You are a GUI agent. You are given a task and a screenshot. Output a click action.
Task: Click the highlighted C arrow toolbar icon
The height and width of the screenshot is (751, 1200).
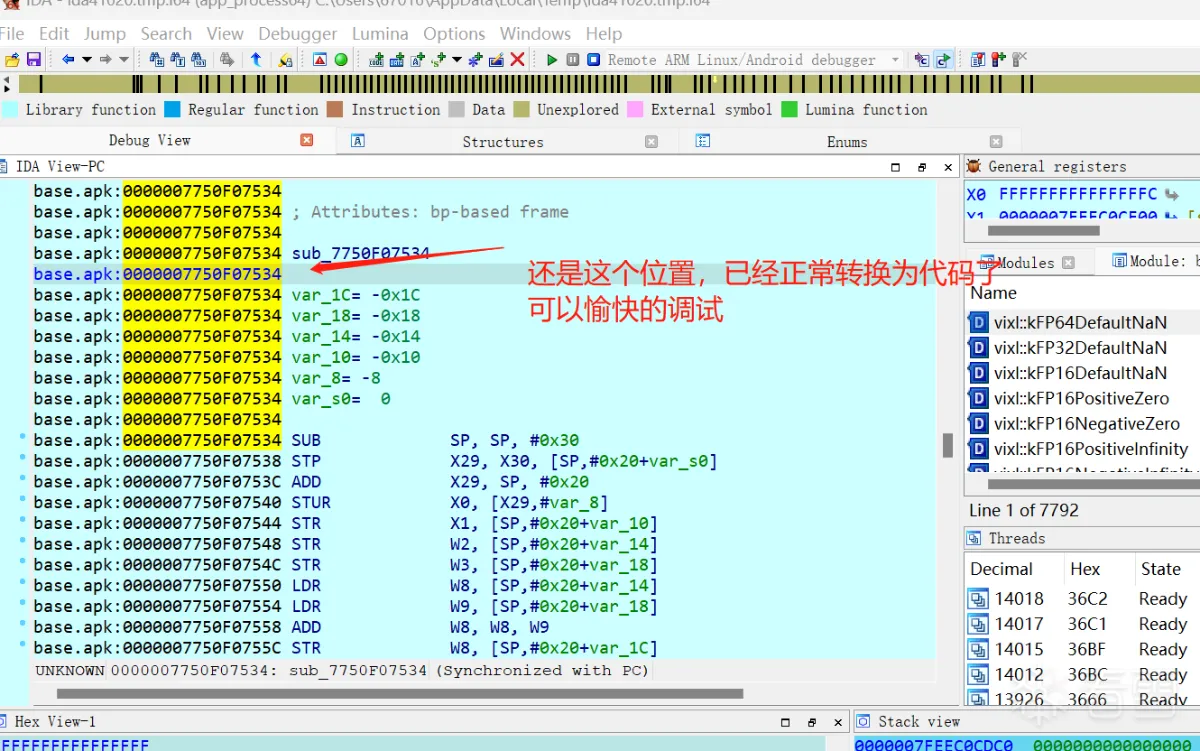pyautogui.click(x=942, y=60)
